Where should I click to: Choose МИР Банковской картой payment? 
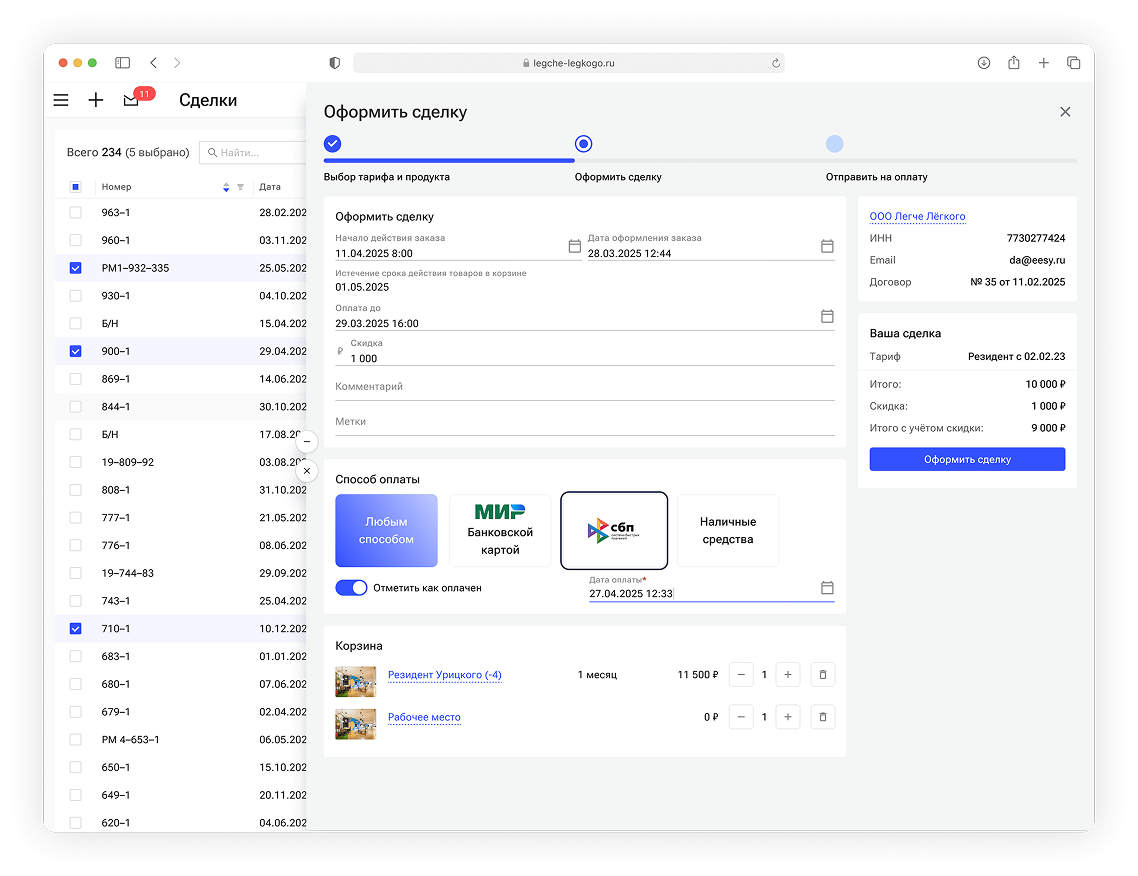(x=500, y=531)
